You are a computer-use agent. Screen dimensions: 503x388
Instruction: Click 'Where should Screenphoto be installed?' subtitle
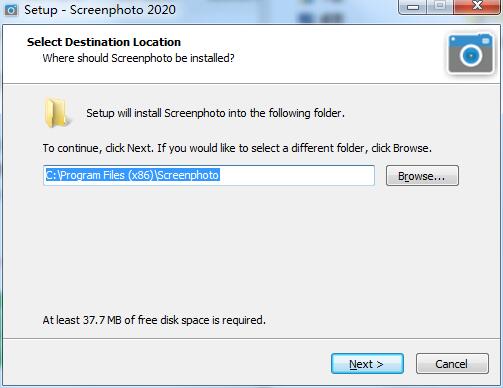[x=138, y=58]
